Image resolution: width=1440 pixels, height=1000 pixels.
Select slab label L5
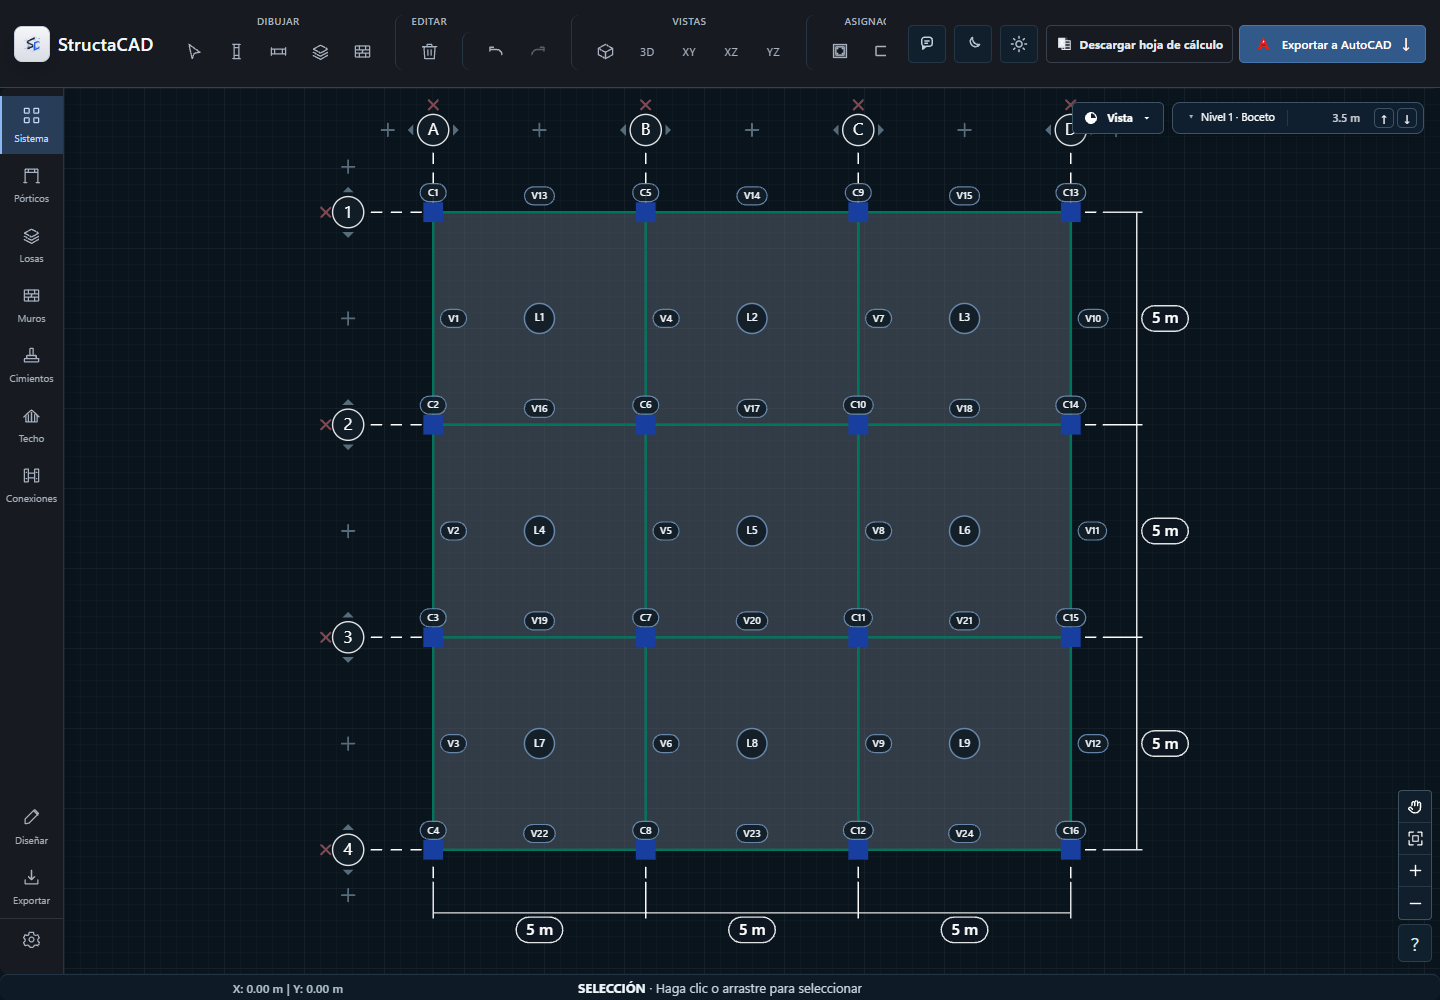[752, 530]
